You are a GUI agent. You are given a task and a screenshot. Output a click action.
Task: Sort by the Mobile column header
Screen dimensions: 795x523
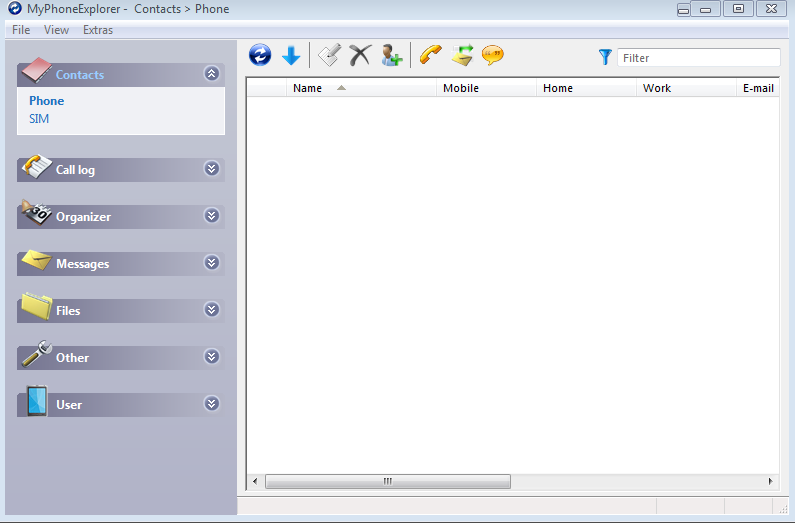486,88
